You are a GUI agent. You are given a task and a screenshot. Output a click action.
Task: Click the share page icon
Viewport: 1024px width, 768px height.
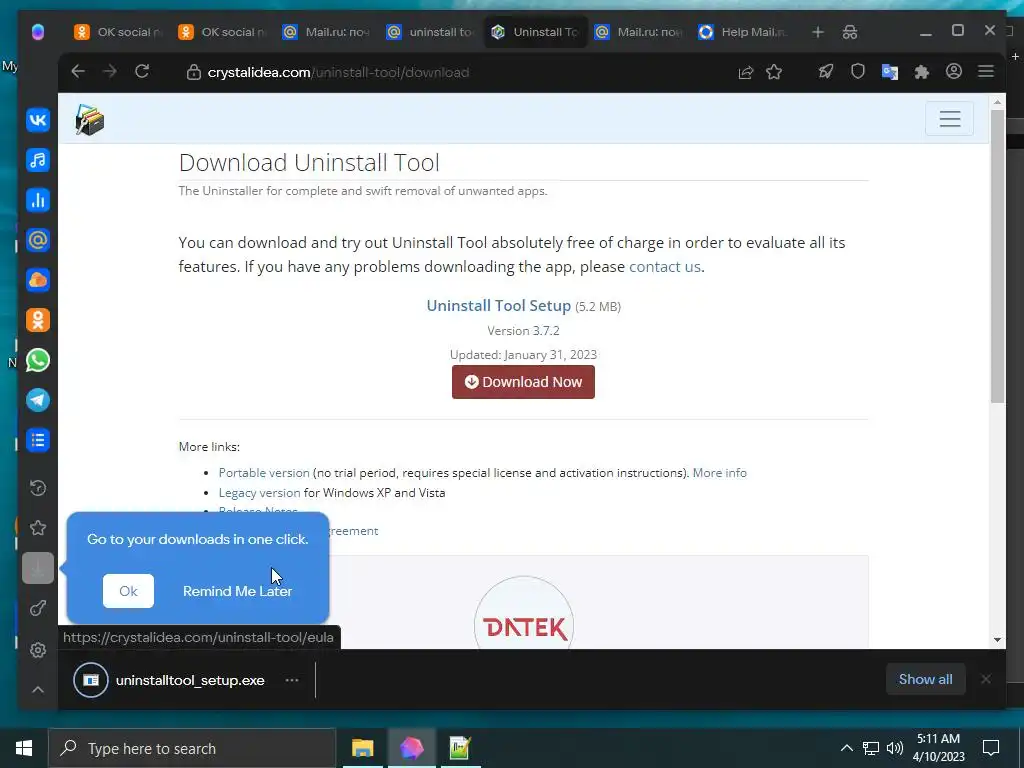745,72
